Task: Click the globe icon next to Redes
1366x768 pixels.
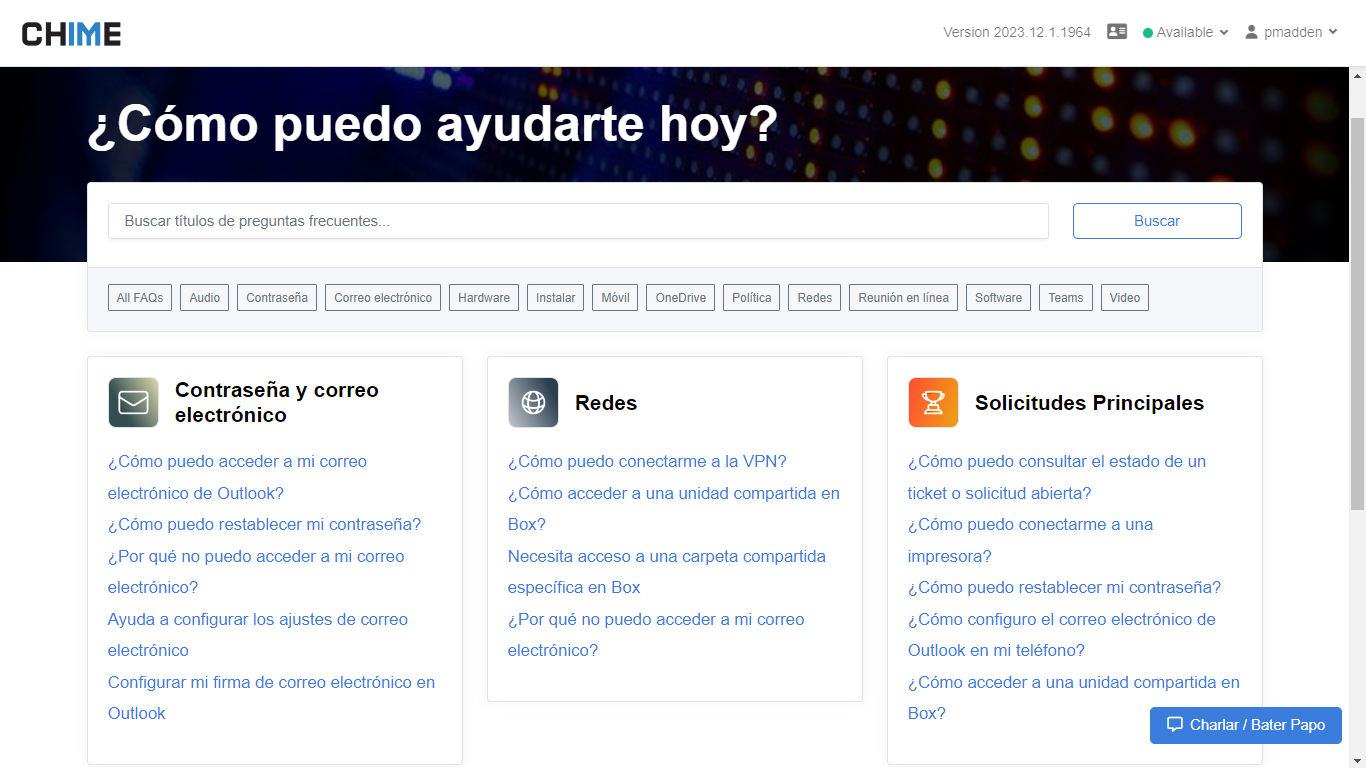Action: tap(533, 402)
